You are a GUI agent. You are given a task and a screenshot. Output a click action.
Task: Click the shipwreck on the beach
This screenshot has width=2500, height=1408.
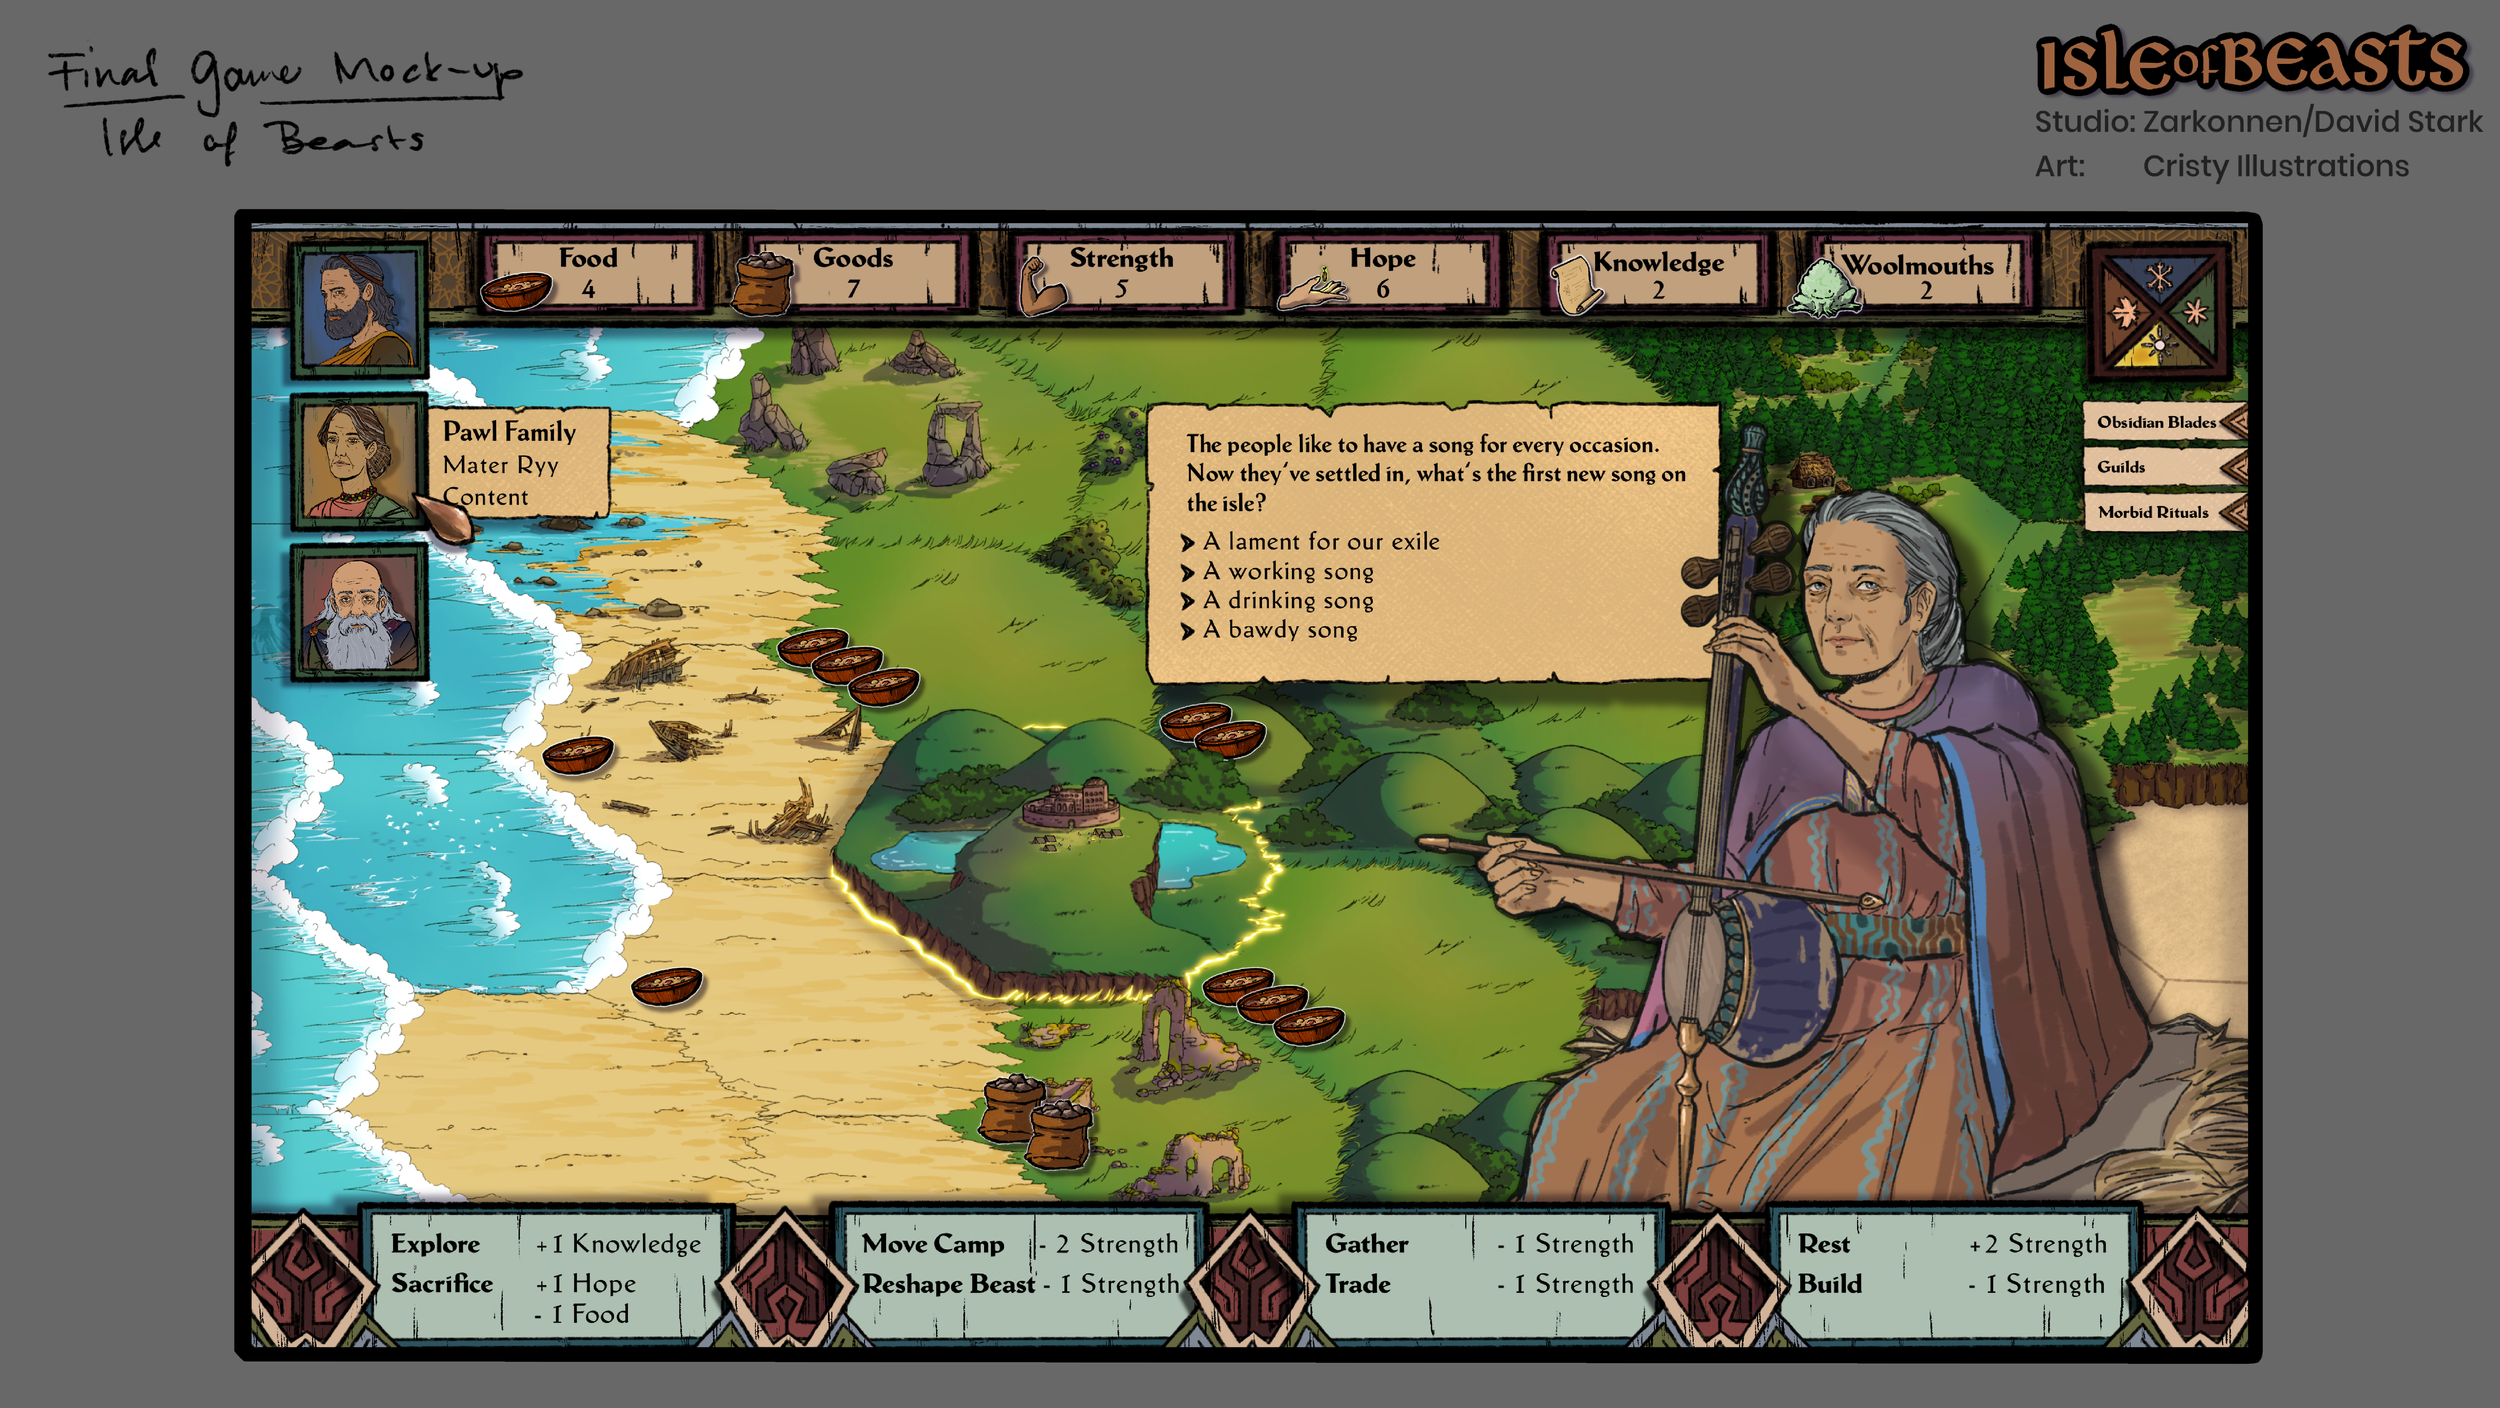tap(645, 664)
